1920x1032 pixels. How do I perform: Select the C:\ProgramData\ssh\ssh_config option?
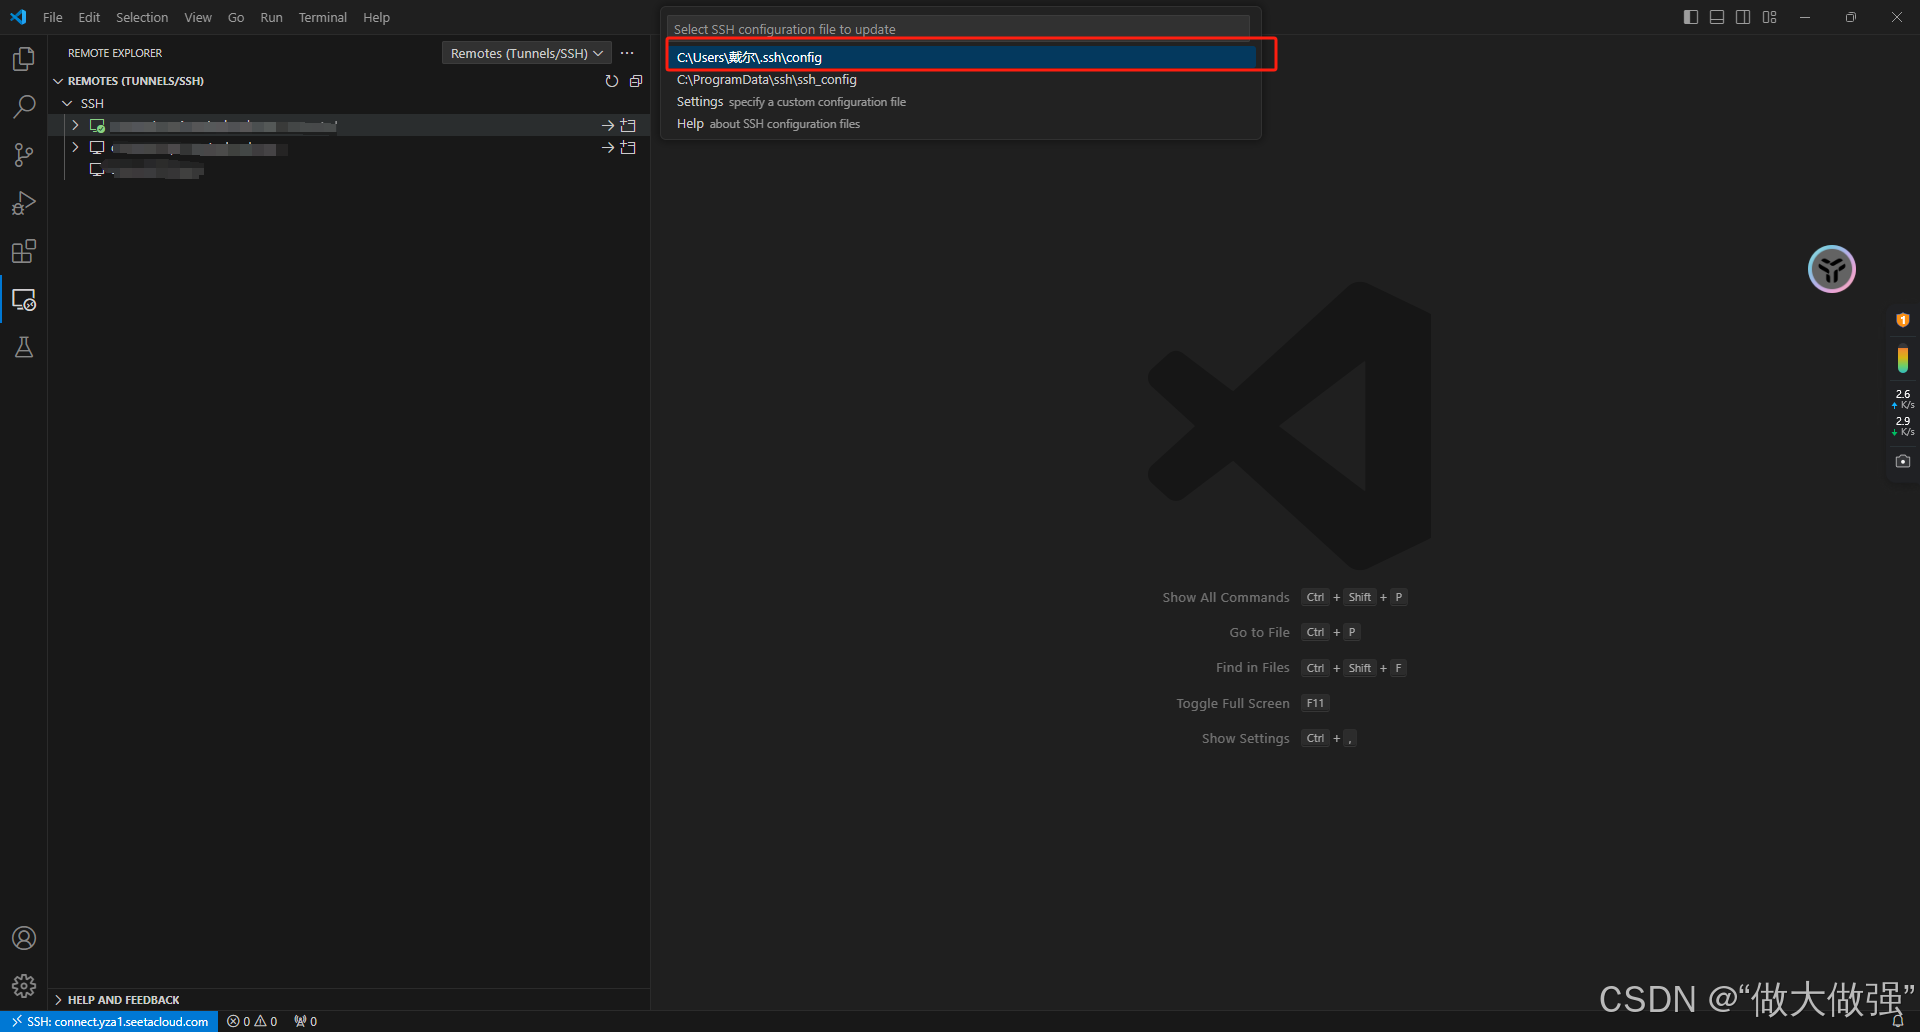[x=766, y=80]
